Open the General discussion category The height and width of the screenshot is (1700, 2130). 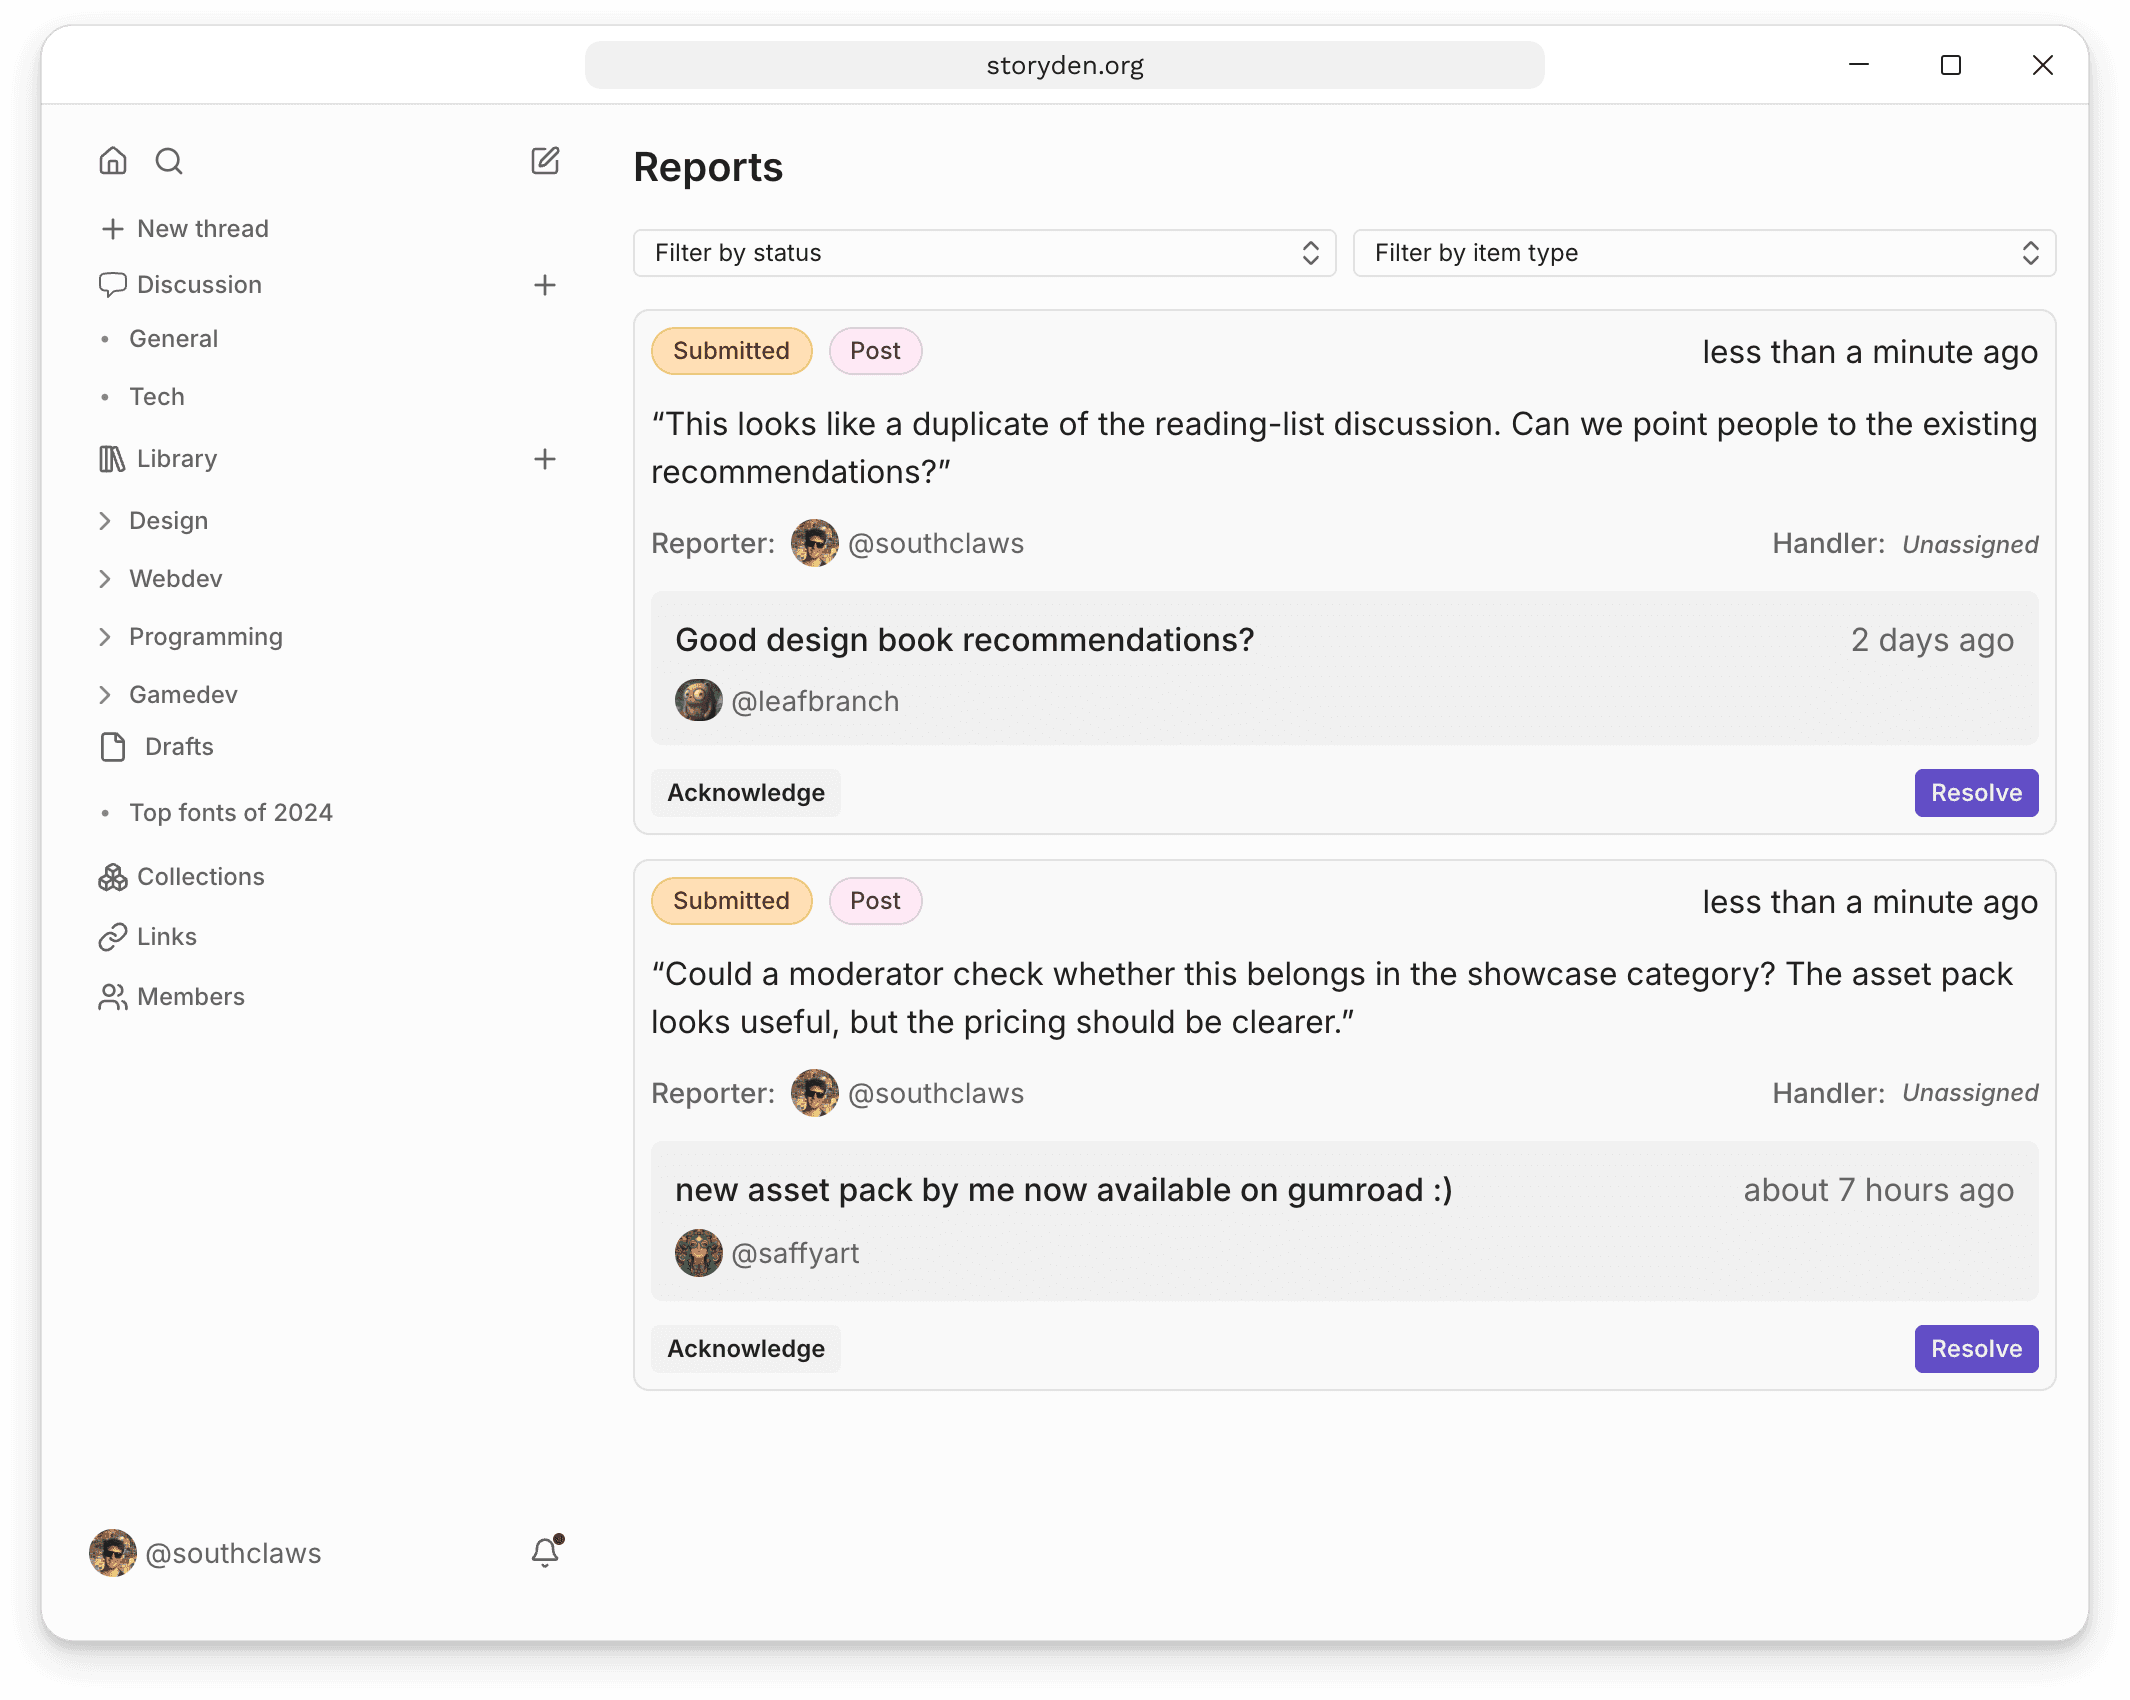click(173, 339)
